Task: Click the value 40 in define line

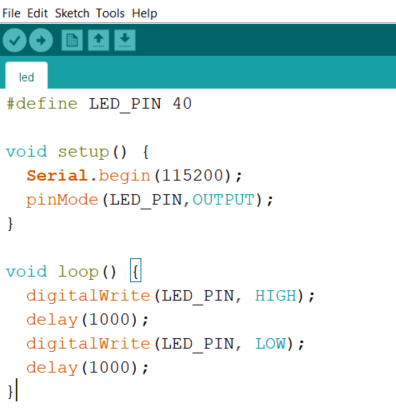Action: (x=182, y=104)
